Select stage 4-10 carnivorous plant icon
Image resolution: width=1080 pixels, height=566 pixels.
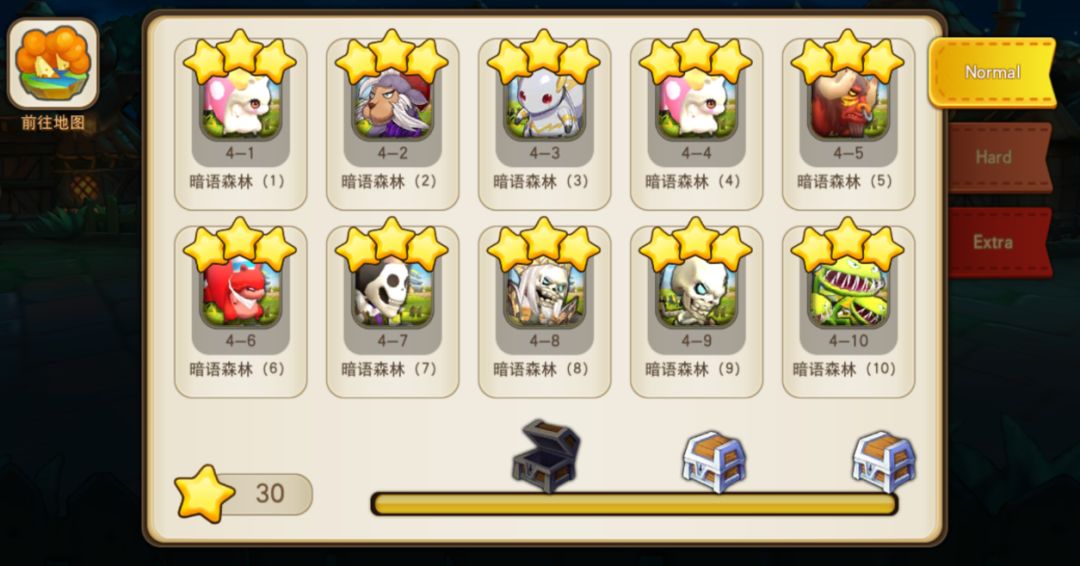(x=848, y=291)
